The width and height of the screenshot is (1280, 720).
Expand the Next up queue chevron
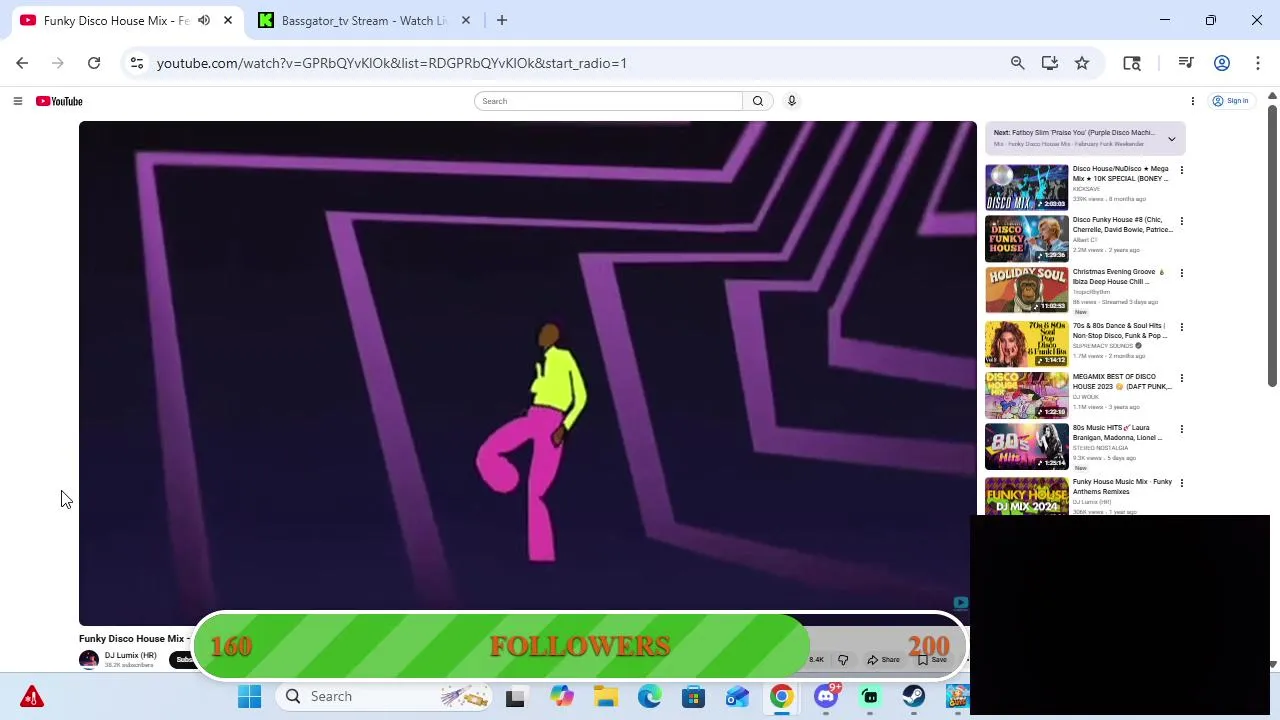[x=1171, y=139]
